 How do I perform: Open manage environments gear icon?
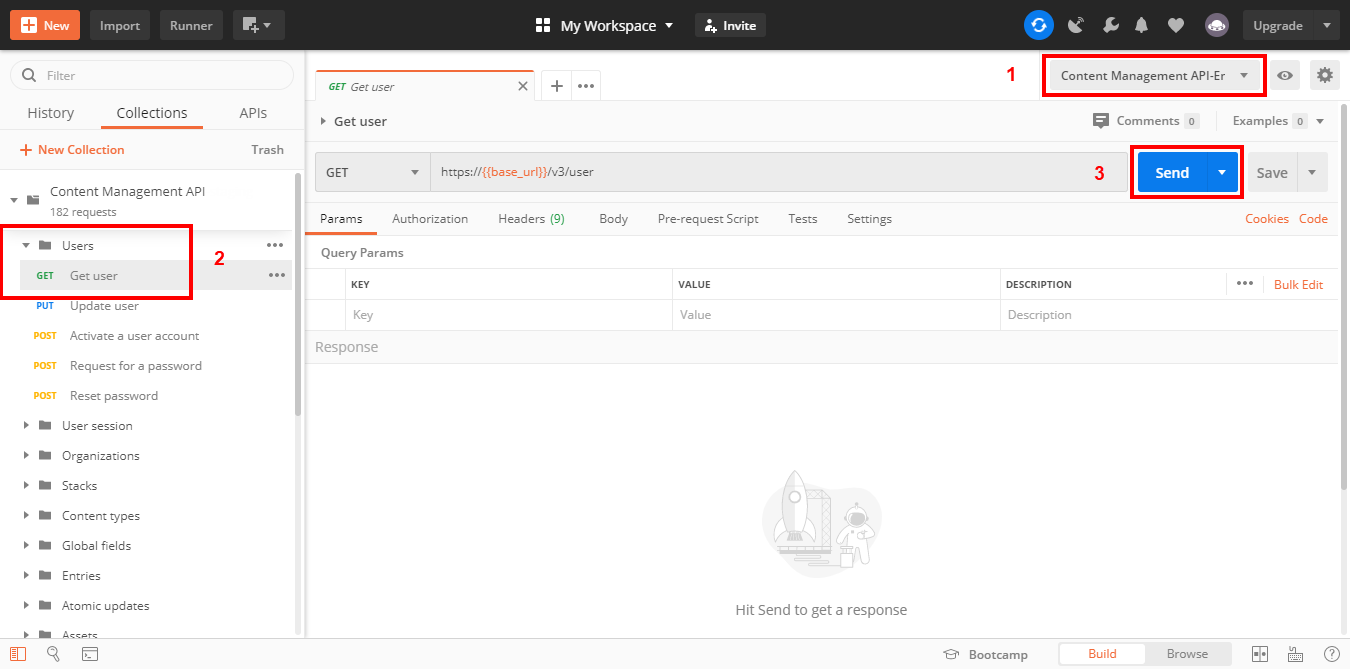click(1325, 75)
